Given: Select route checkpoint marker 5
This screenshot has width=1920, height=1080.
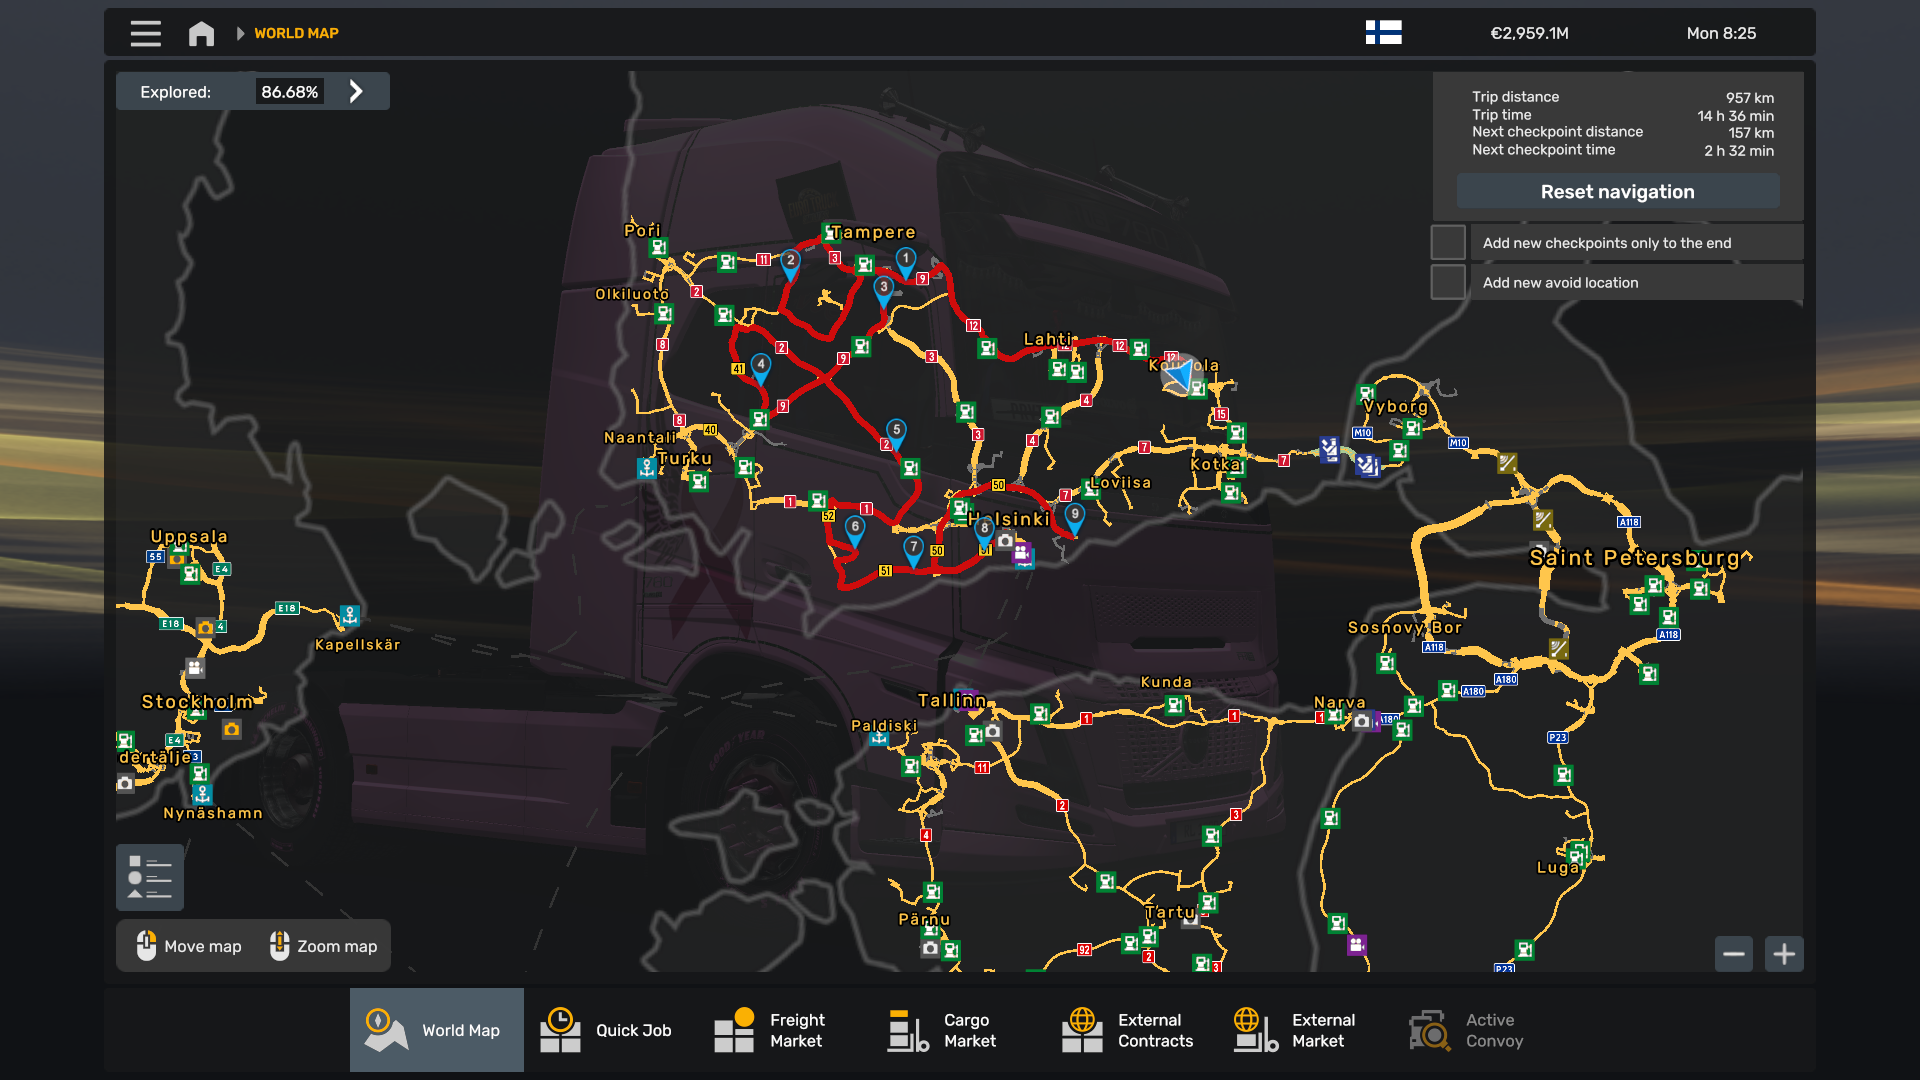Looking at the screenshot, I should pos(896,432).
